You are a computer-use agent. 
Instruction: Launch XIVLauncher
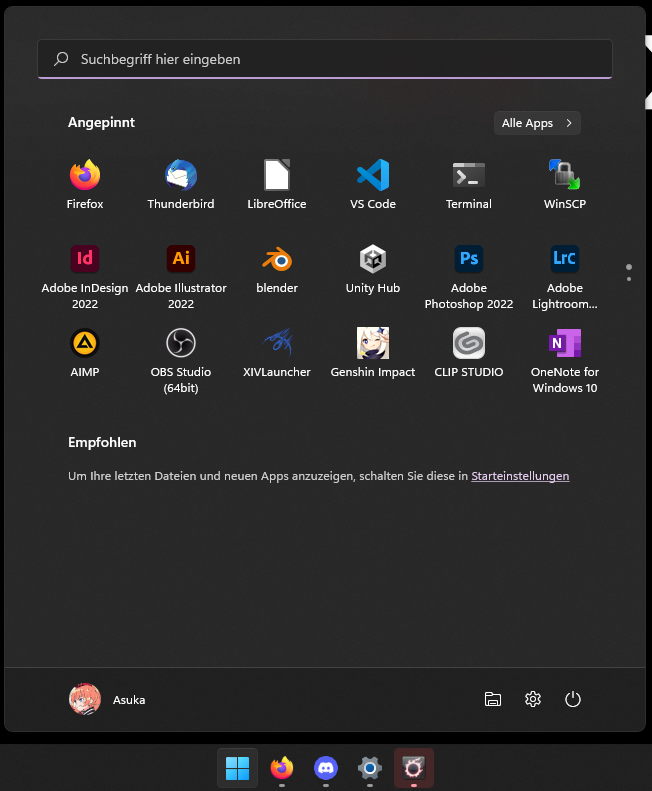point(277,353)
